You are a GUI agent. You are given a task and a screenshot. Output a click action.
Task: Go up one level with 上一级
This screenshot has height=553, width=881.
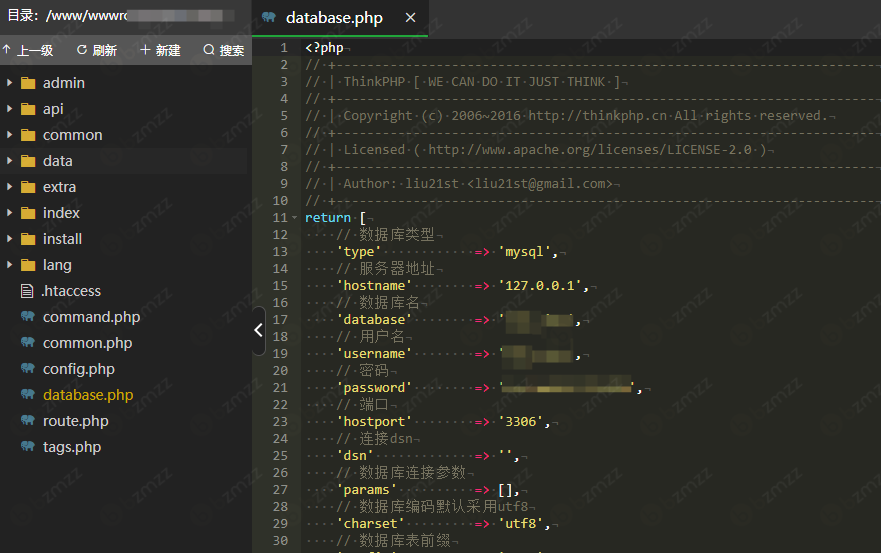28,51
